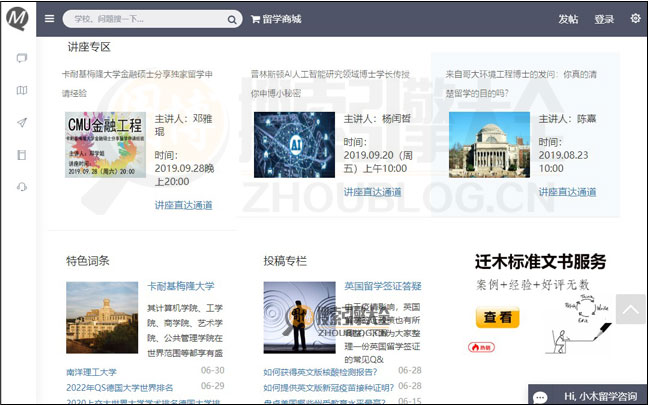Screen dimensions: 648x405
Task: Click the 投稿专栏 section heading
Action: click(x=285, y=261)
